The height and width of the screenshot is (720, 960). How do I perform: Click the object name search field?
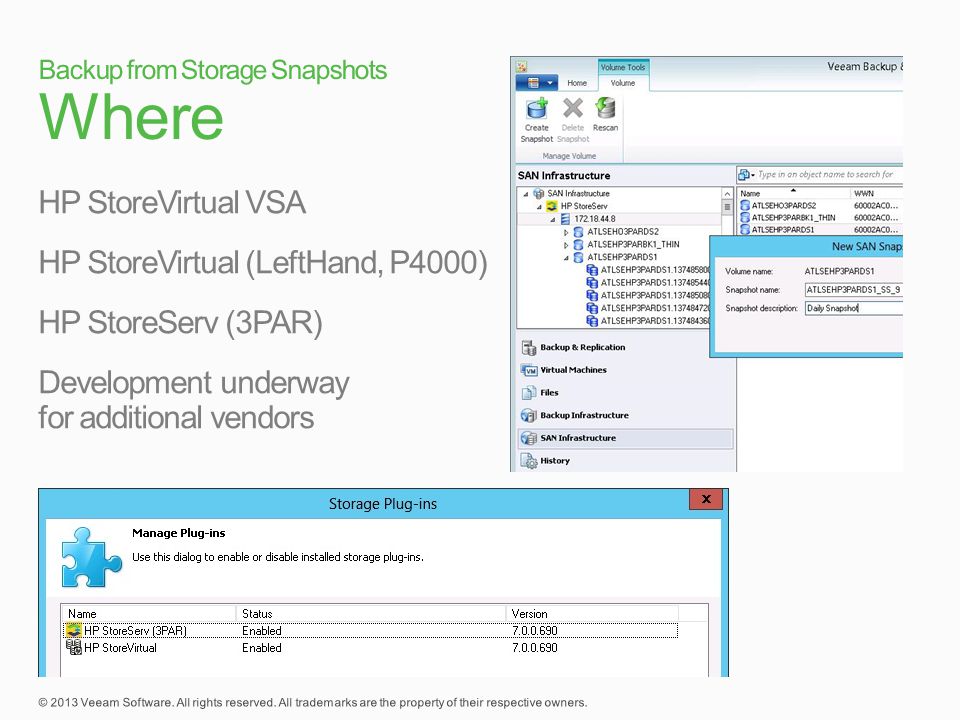tap(829, 174)
